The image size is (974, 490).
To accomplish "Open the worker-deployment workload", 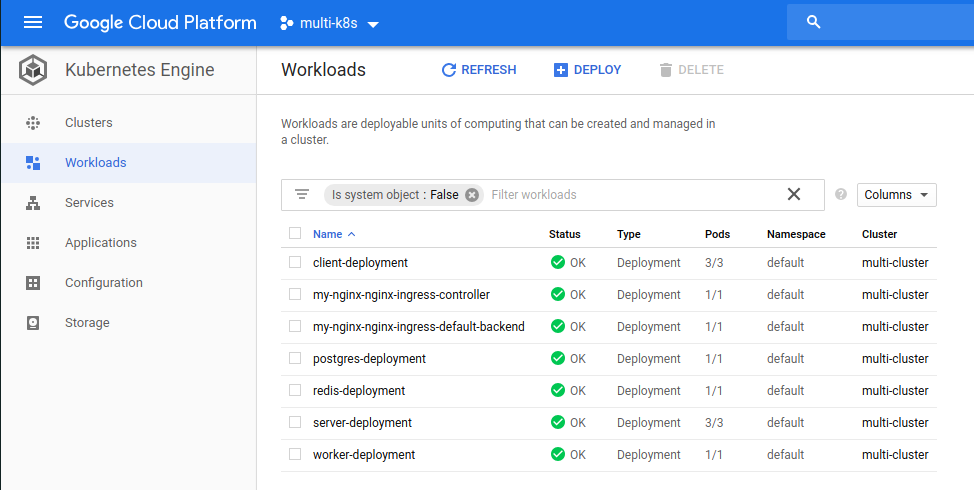I will tap(364, 455).
